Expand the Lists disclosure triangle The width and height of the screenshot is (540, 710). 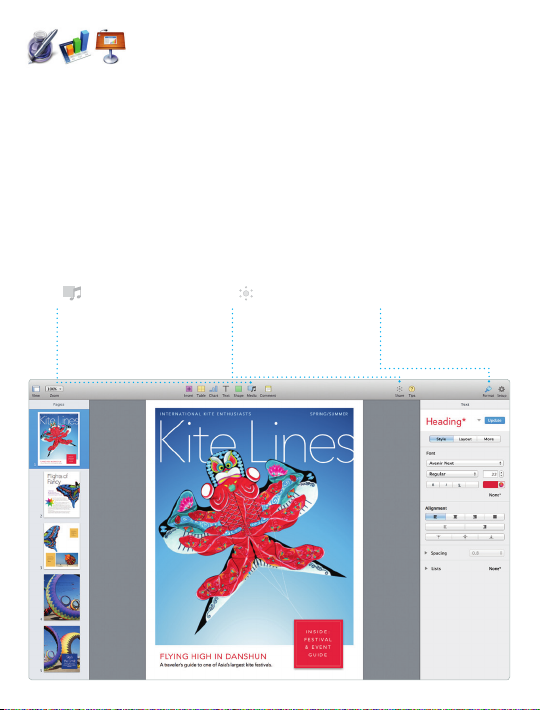[426, 568]
